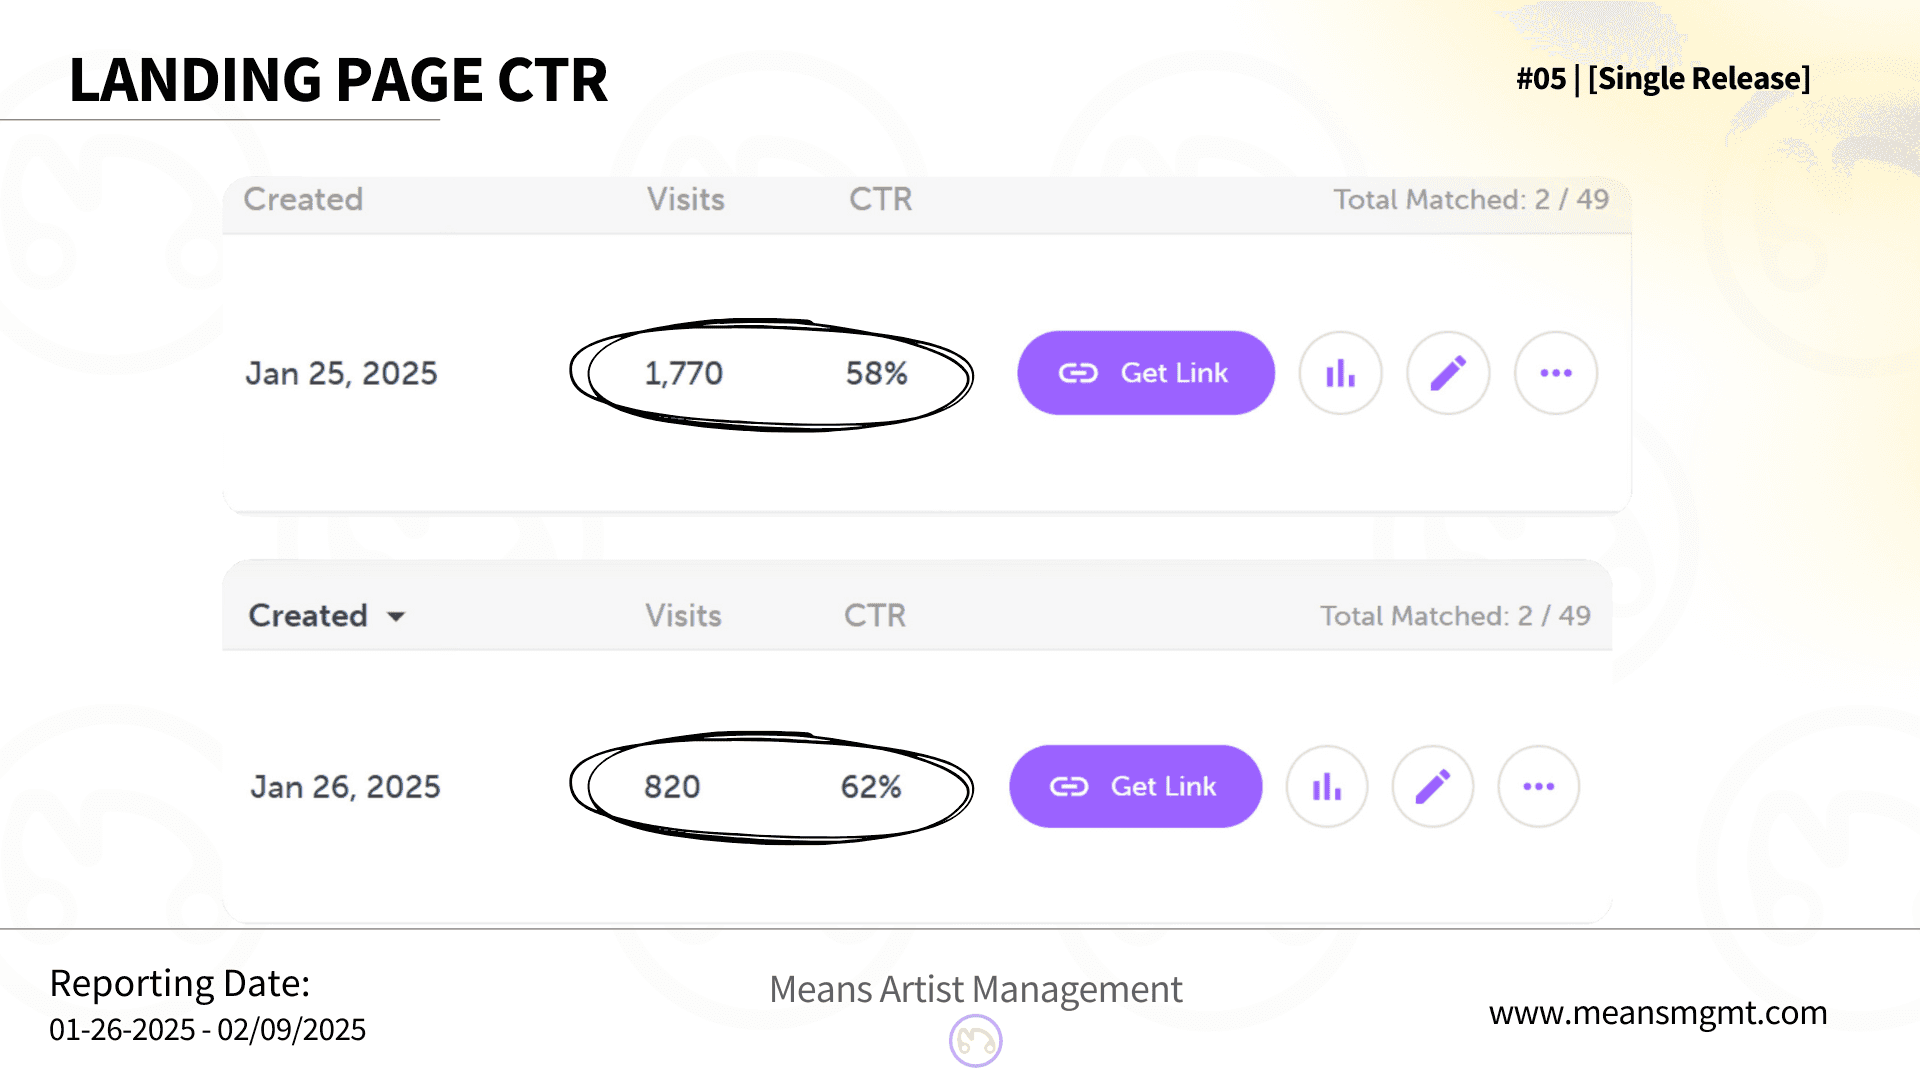Open stats chart icon for Jan 26 row
This screenshot has width=1920, height=1080.
point(1327,786)
